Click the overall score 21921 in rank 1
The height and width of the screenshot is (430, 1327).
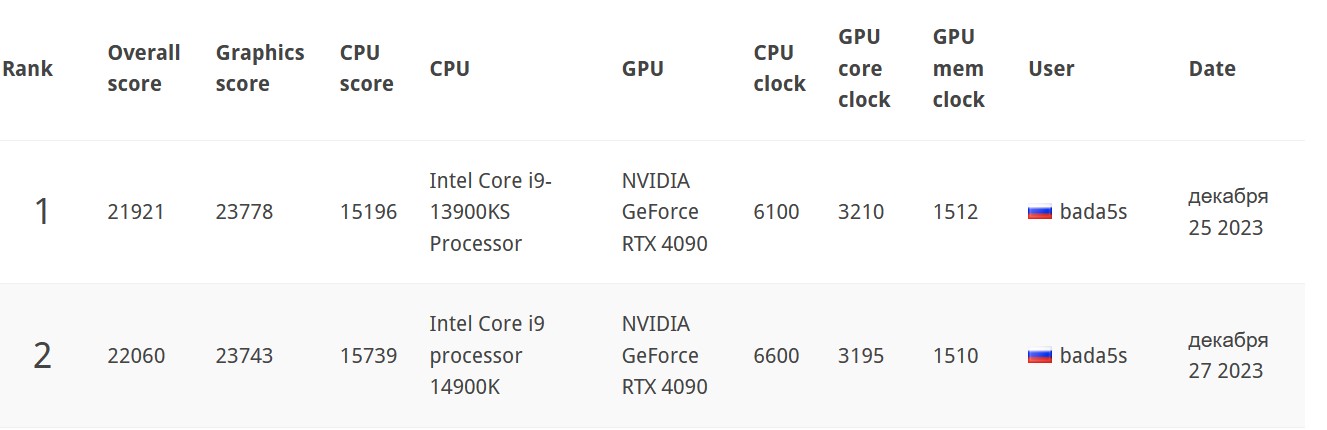136,212
